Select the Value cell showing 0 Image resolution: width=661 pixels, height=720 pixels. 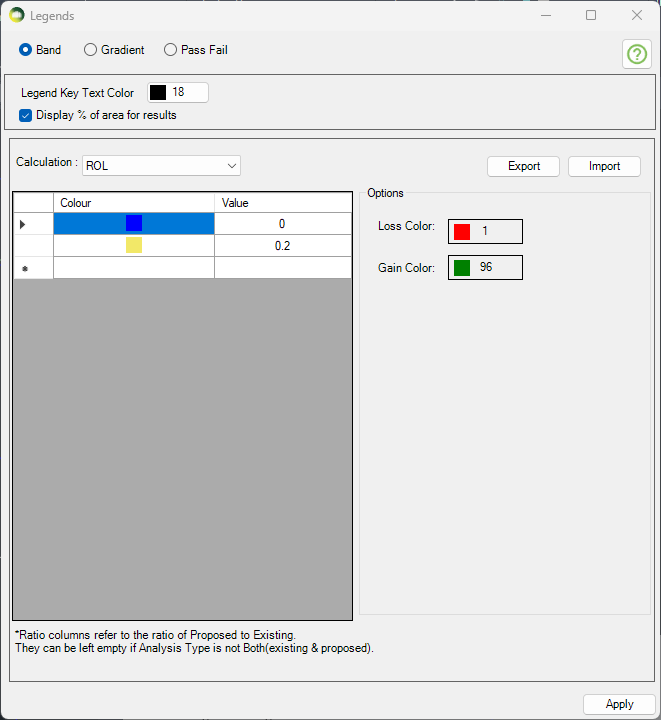(x=283, y=224)
